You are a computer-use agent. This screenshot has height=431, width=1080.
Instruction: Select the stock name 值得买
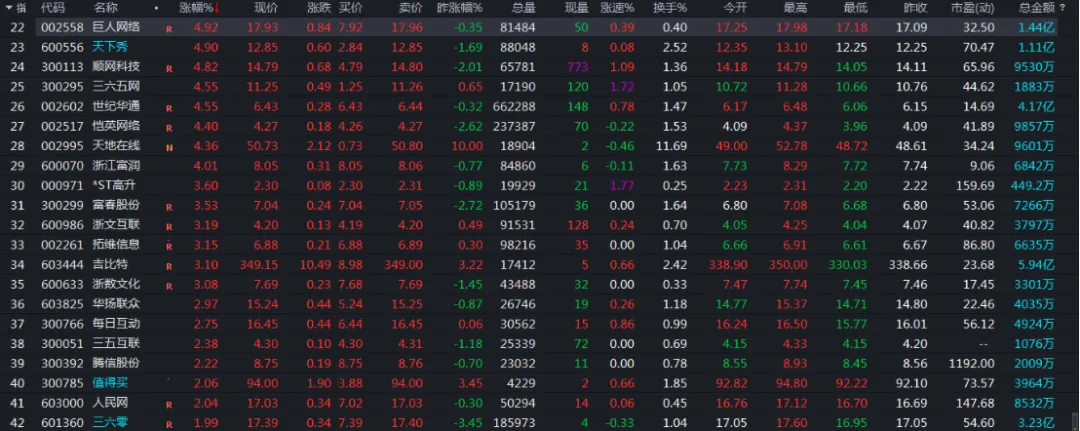click(x=111, y=383)
